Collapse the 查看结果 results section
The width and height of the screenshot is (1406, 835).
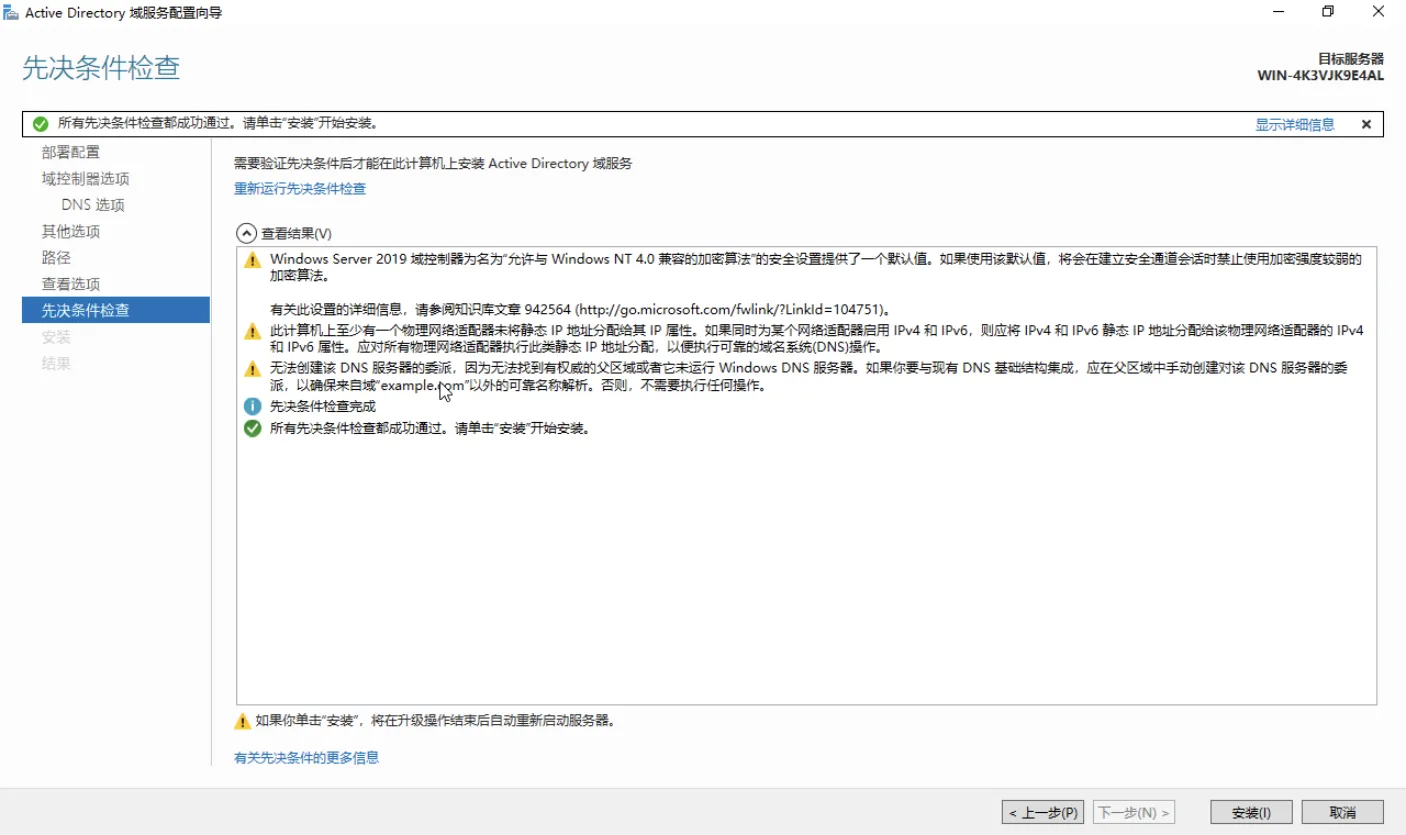click(x=246, y=233)
